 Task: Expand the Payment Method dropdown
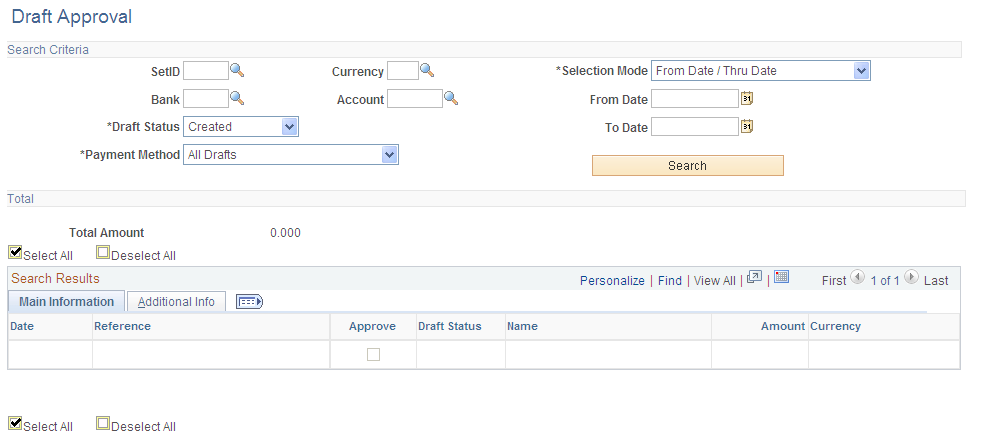[x=389, y=154]
